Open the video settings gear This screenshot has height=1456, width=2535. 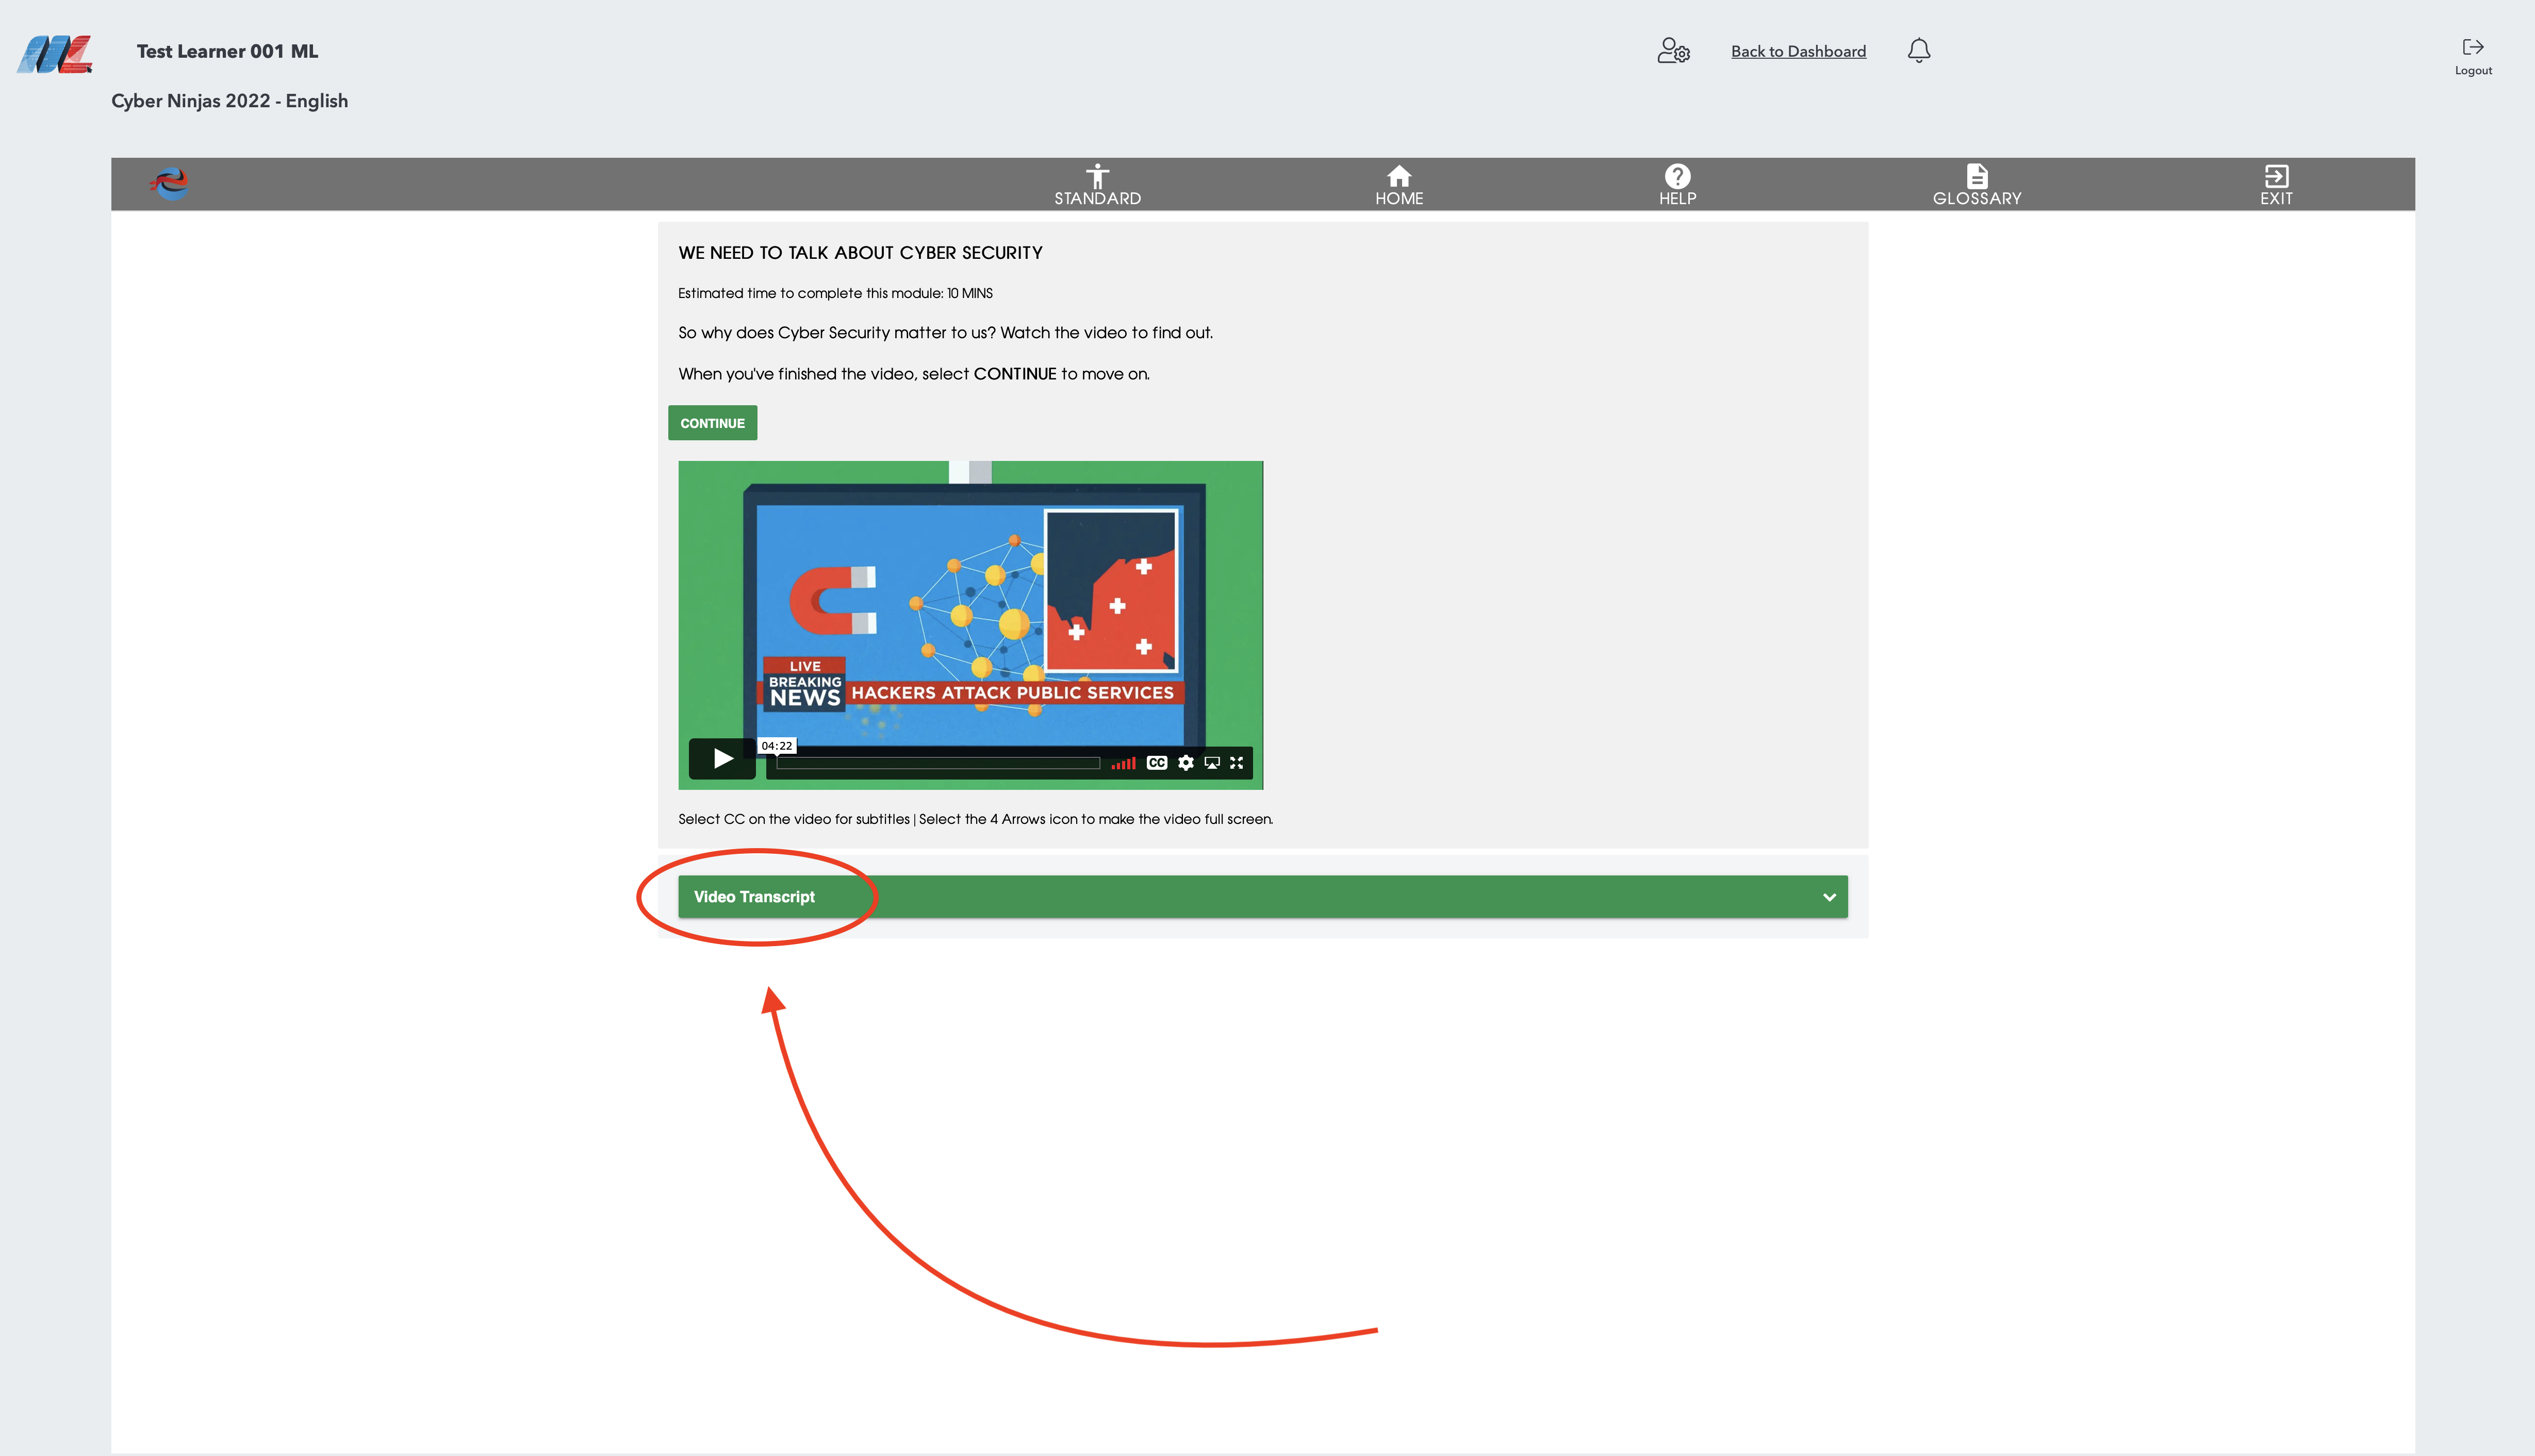pos(1185,763)
